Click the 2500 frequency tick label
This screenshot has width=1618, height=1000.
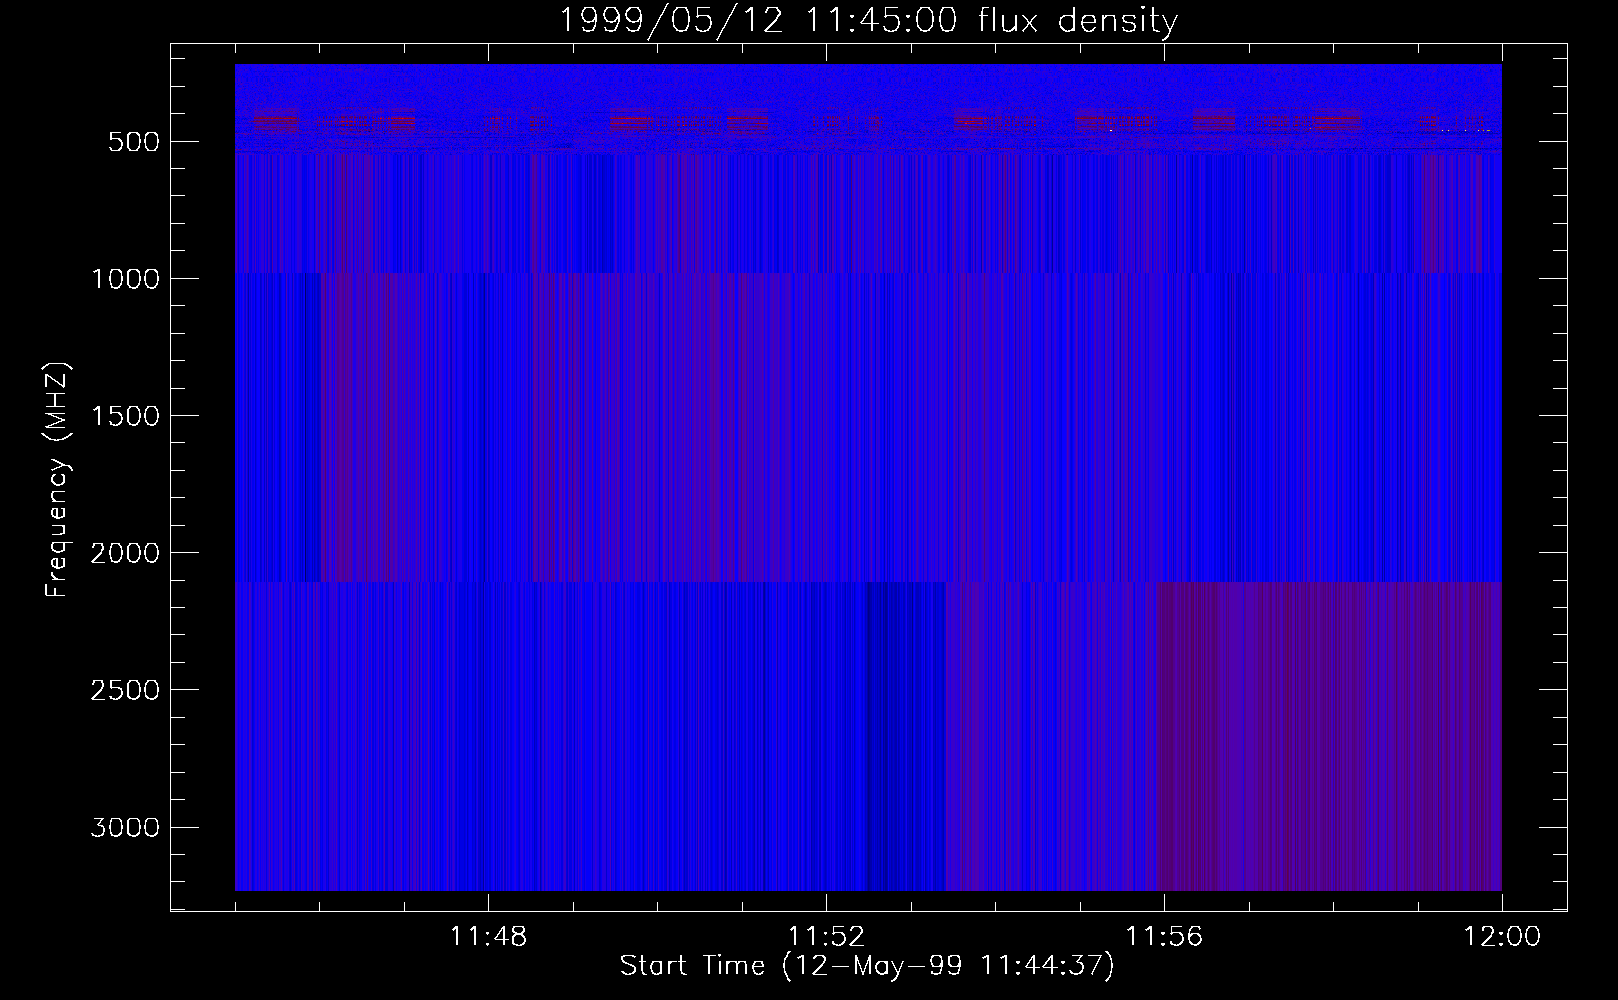coord(125,690)
